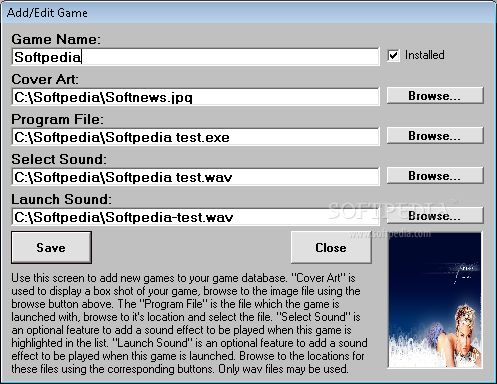Browse for Cover Art image
The image size is (497, 384).
point(435,96)
